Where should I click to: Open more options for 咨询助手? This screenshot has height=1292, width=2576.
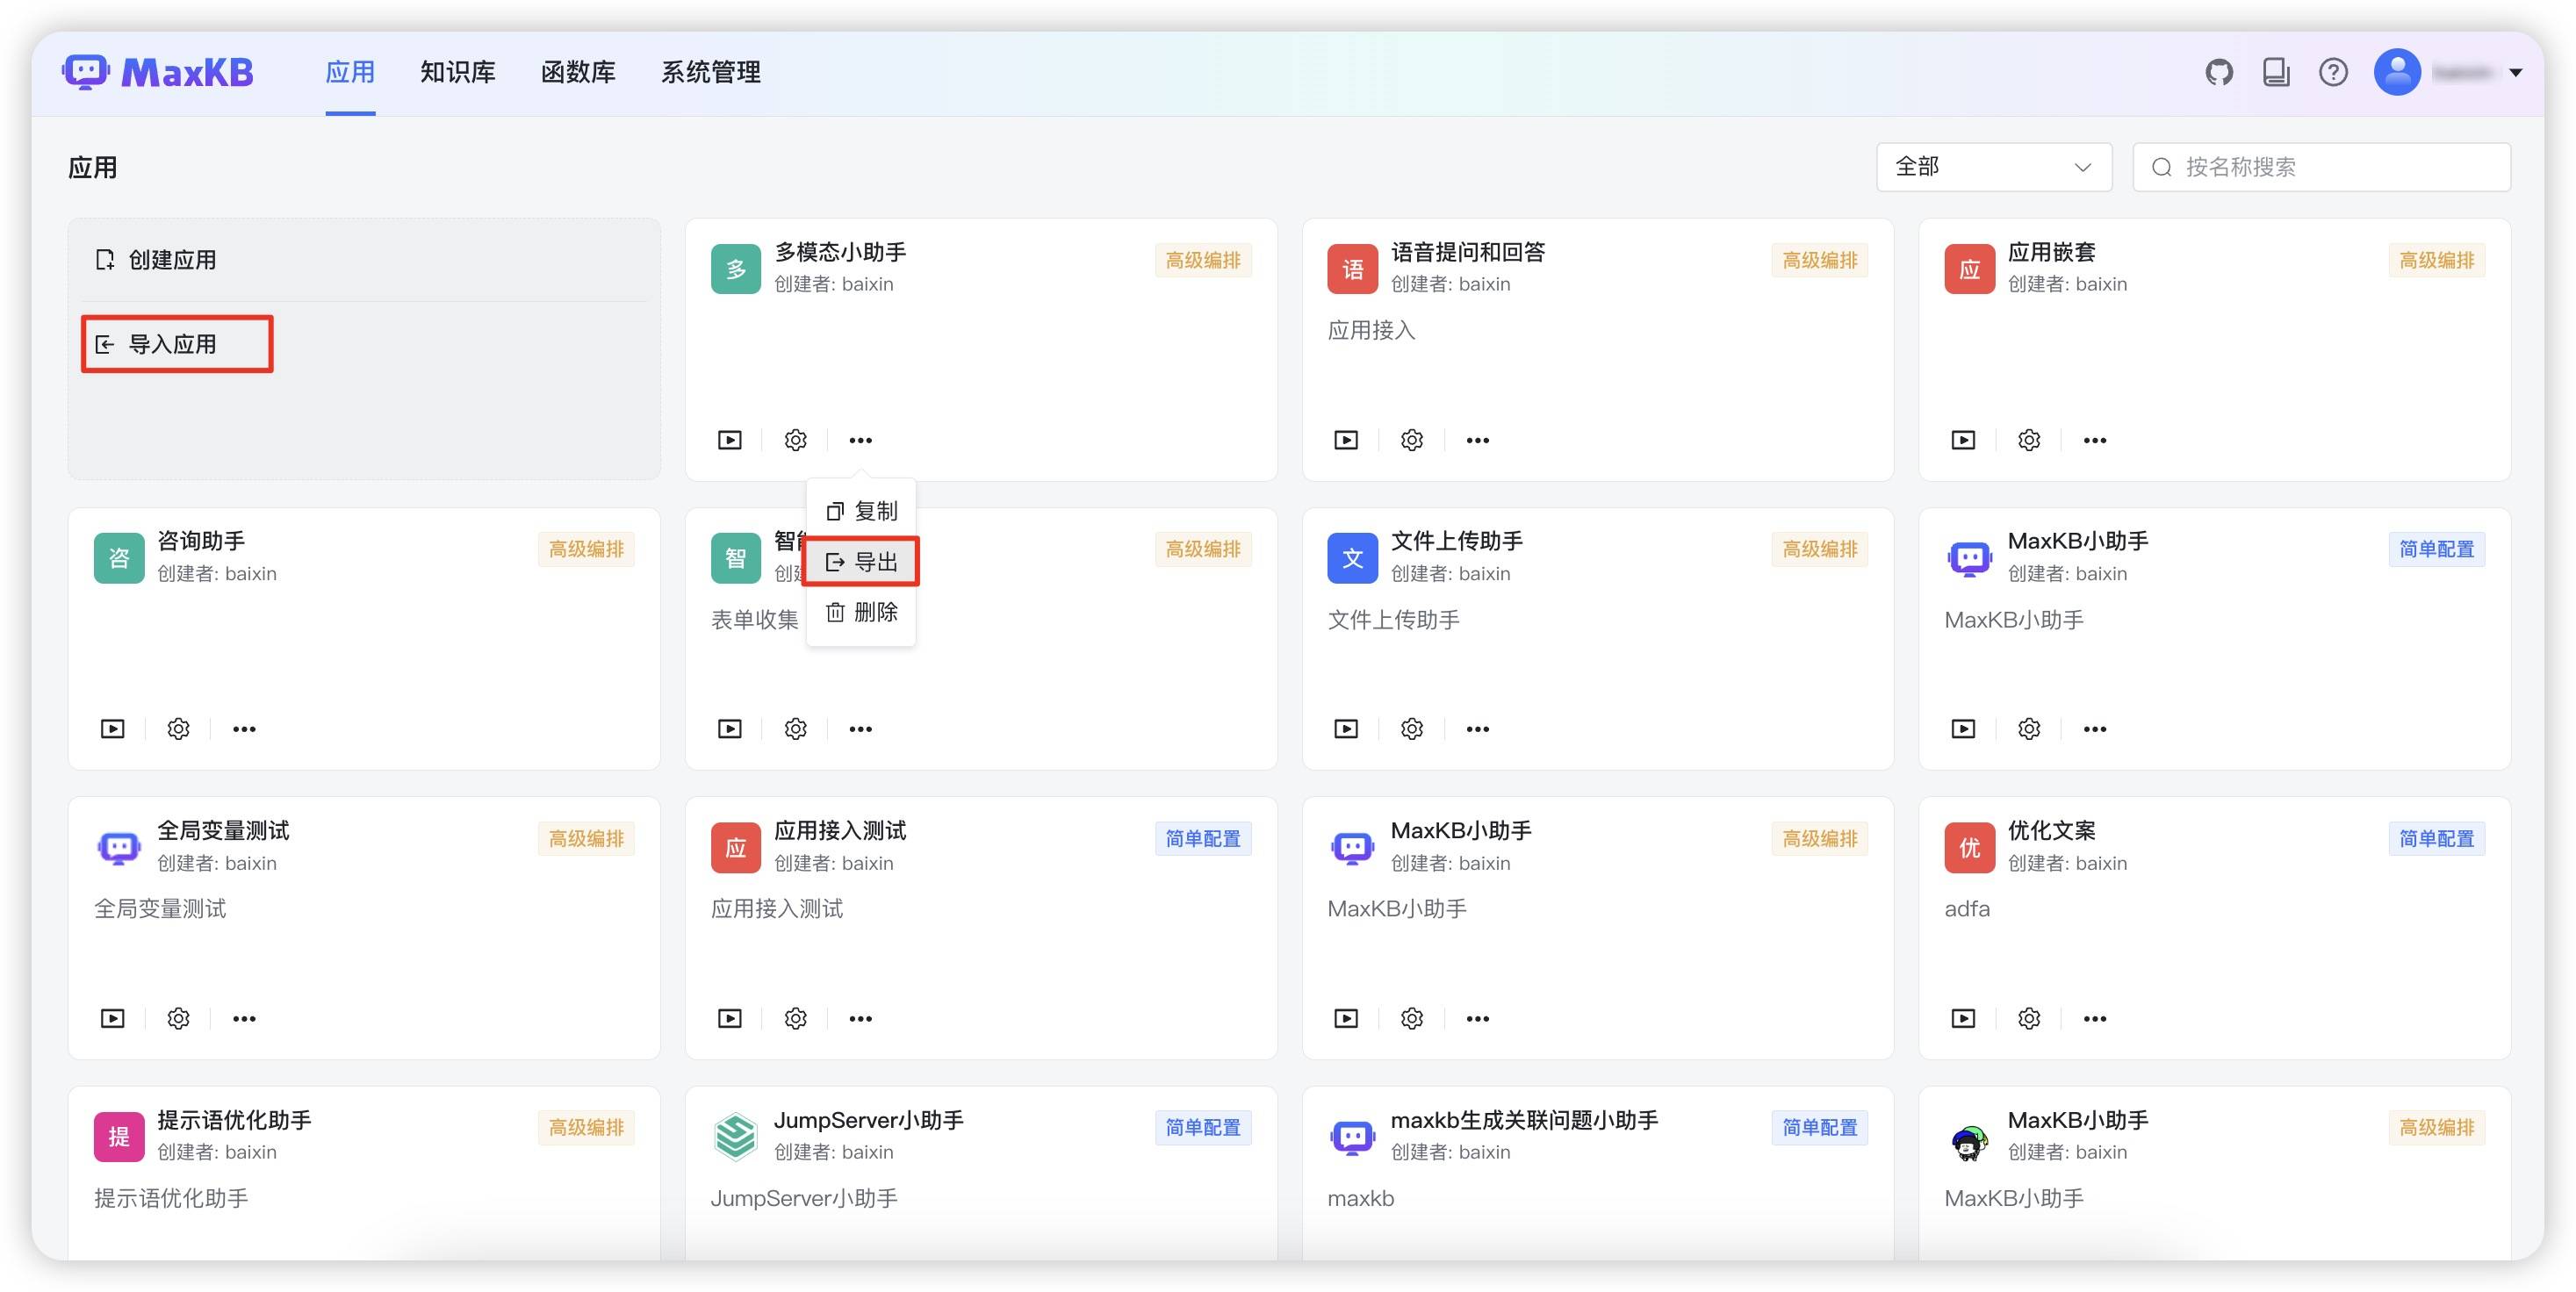point(245,729)
